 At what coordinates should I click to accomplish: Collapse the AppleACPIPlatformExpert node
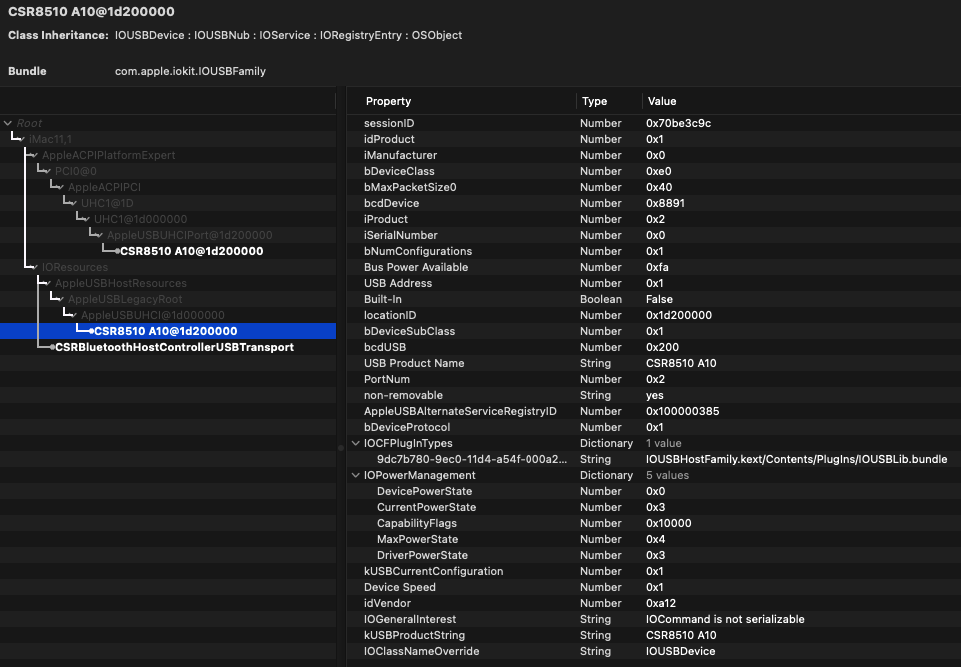pyautogui.click(x=36, y=155)
